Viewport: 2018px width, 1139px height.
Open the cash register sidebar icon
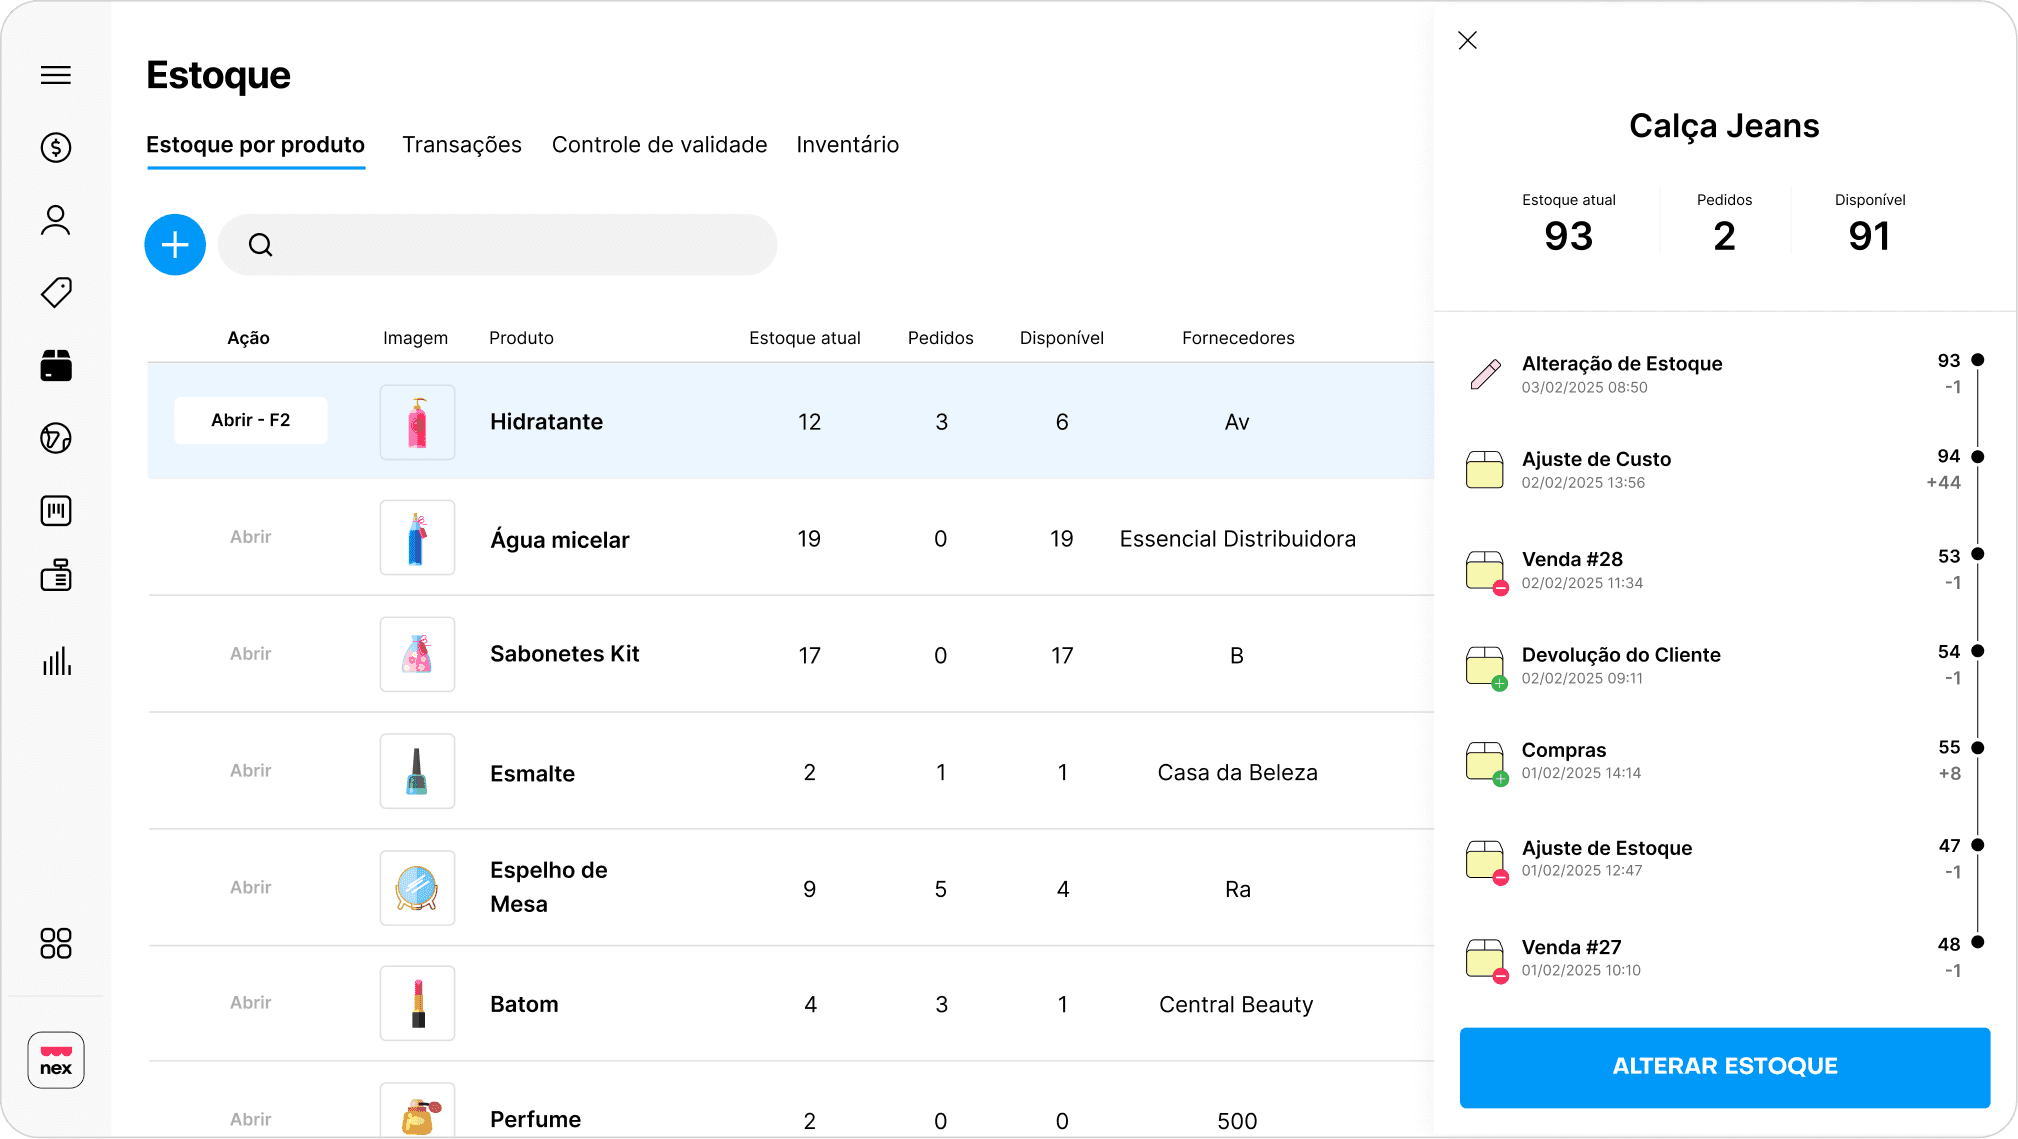click(x=56, y=575)
